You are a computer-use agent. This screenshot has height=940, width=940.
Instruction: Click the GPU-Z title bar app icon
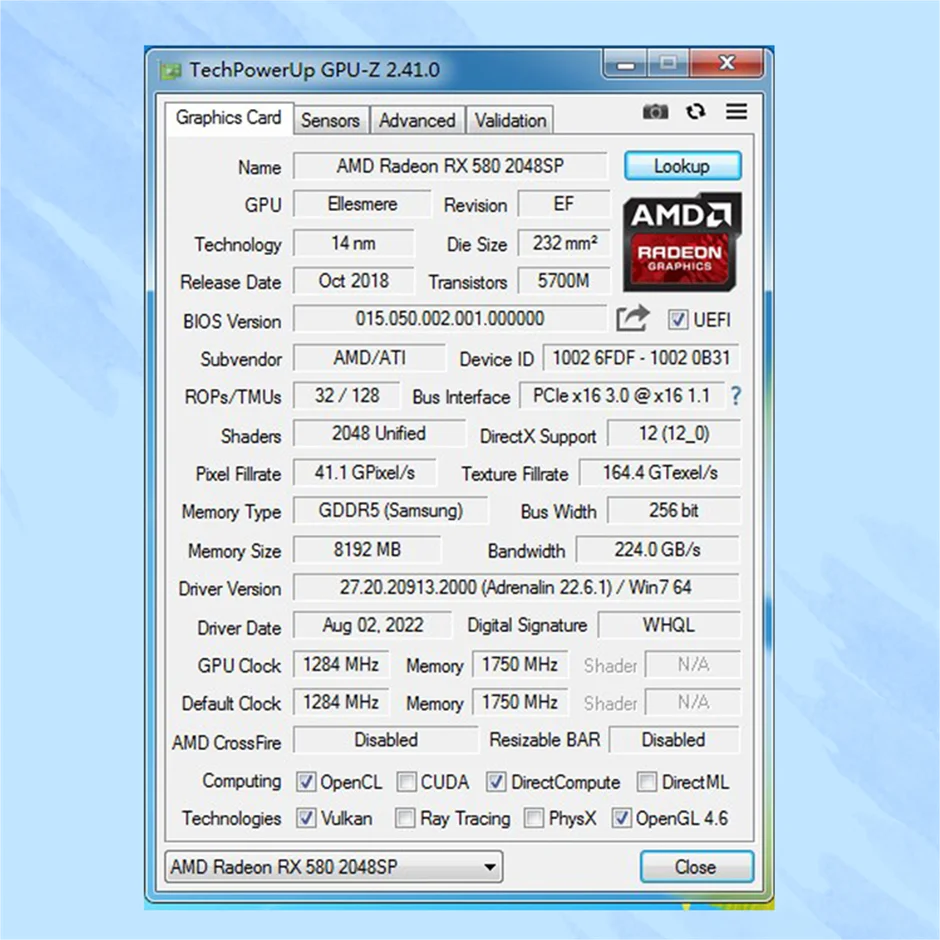(x=170, y=71)
